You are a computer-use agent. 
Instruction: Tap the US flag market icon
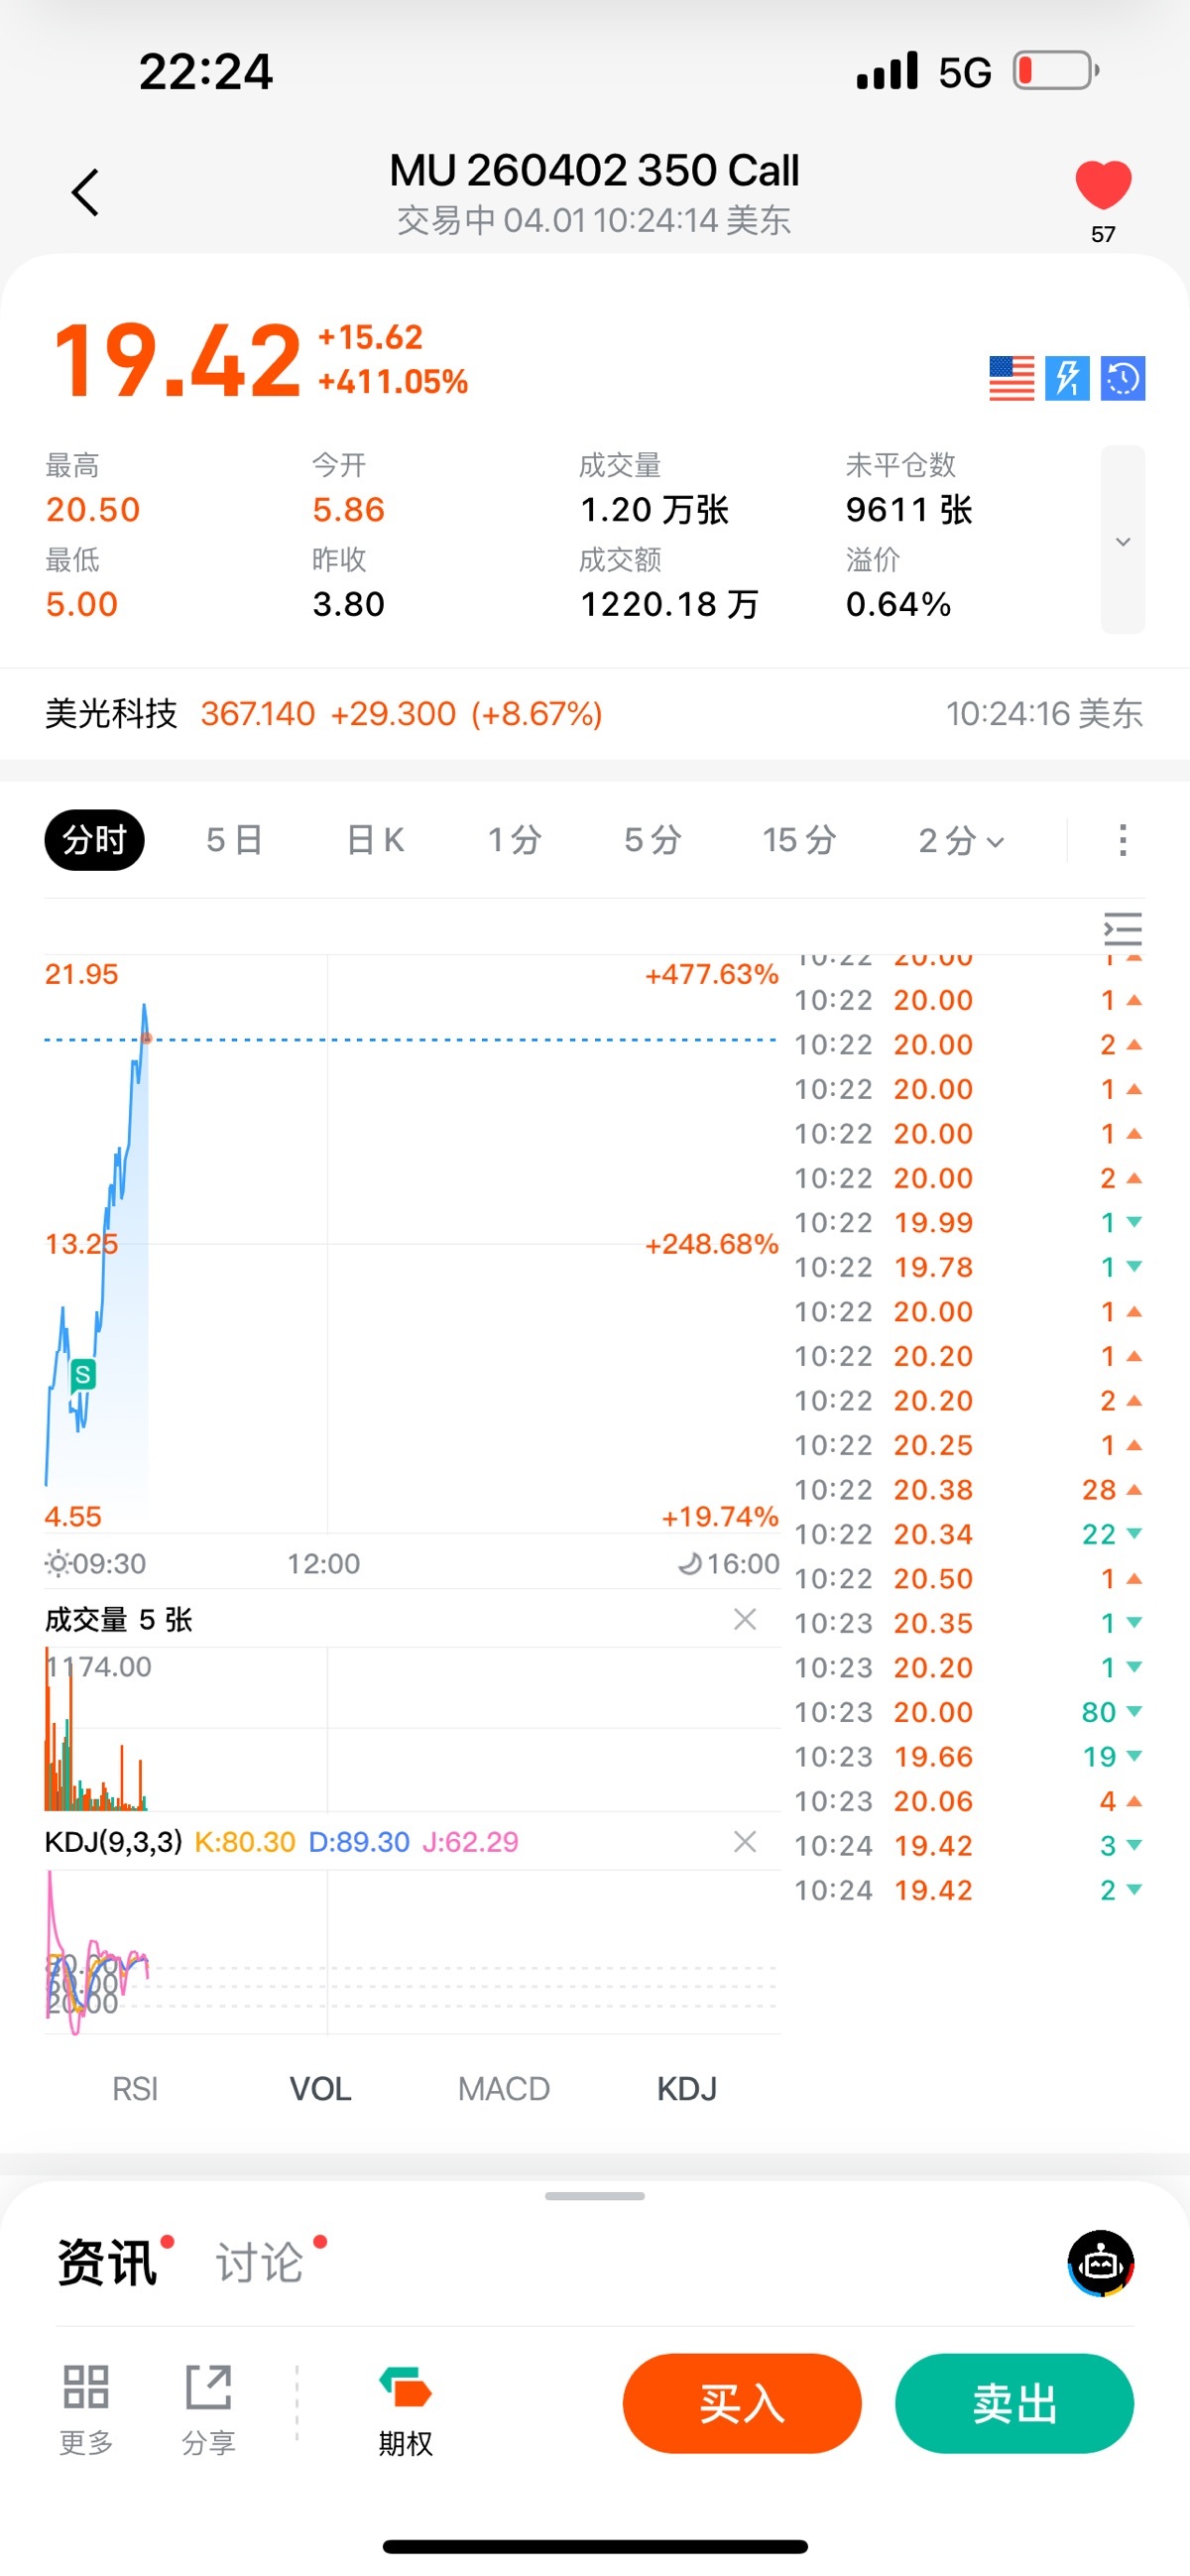point(1011,378)
